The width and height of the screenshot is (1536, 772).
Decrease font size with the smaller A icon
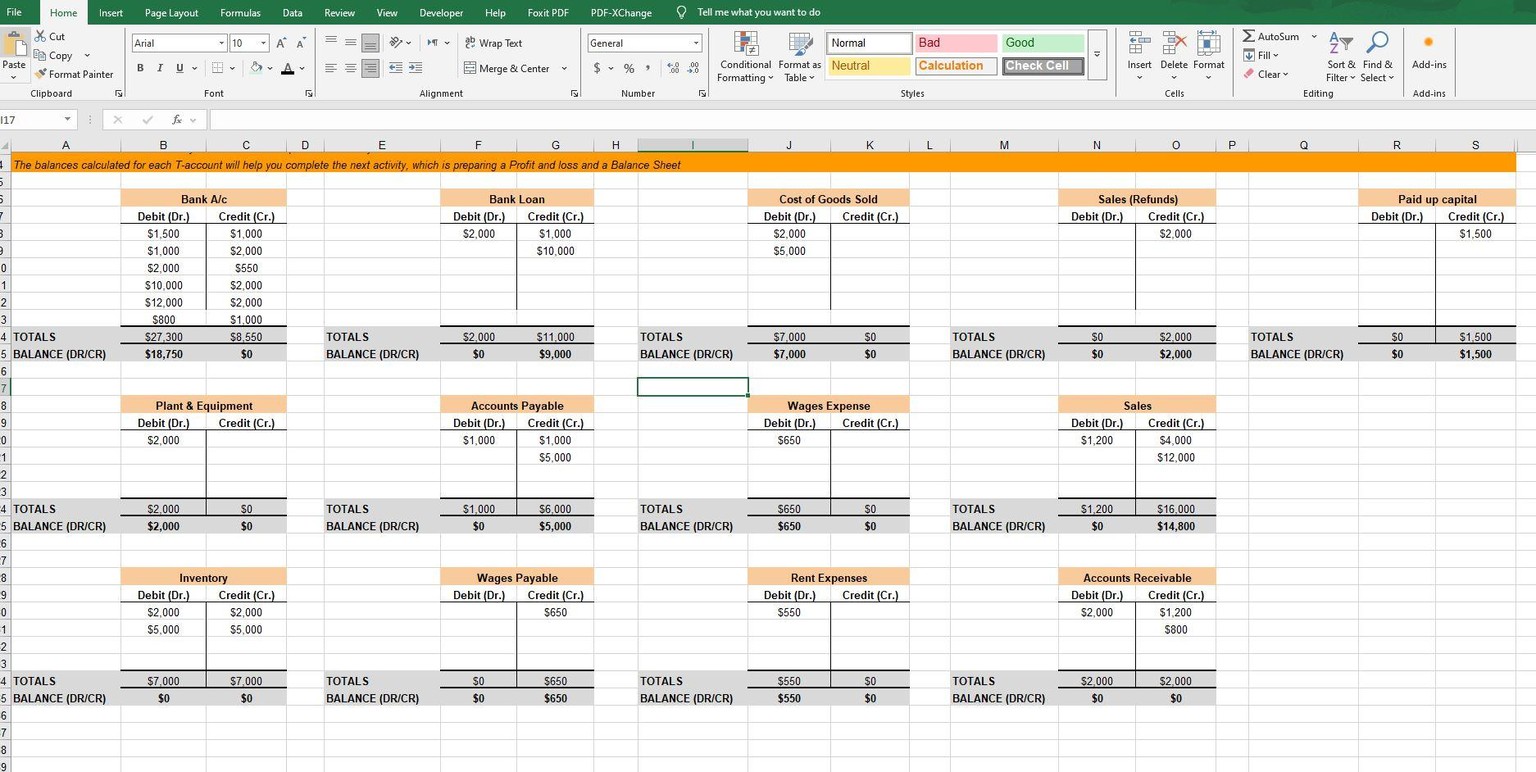click(x=301, y=43)
